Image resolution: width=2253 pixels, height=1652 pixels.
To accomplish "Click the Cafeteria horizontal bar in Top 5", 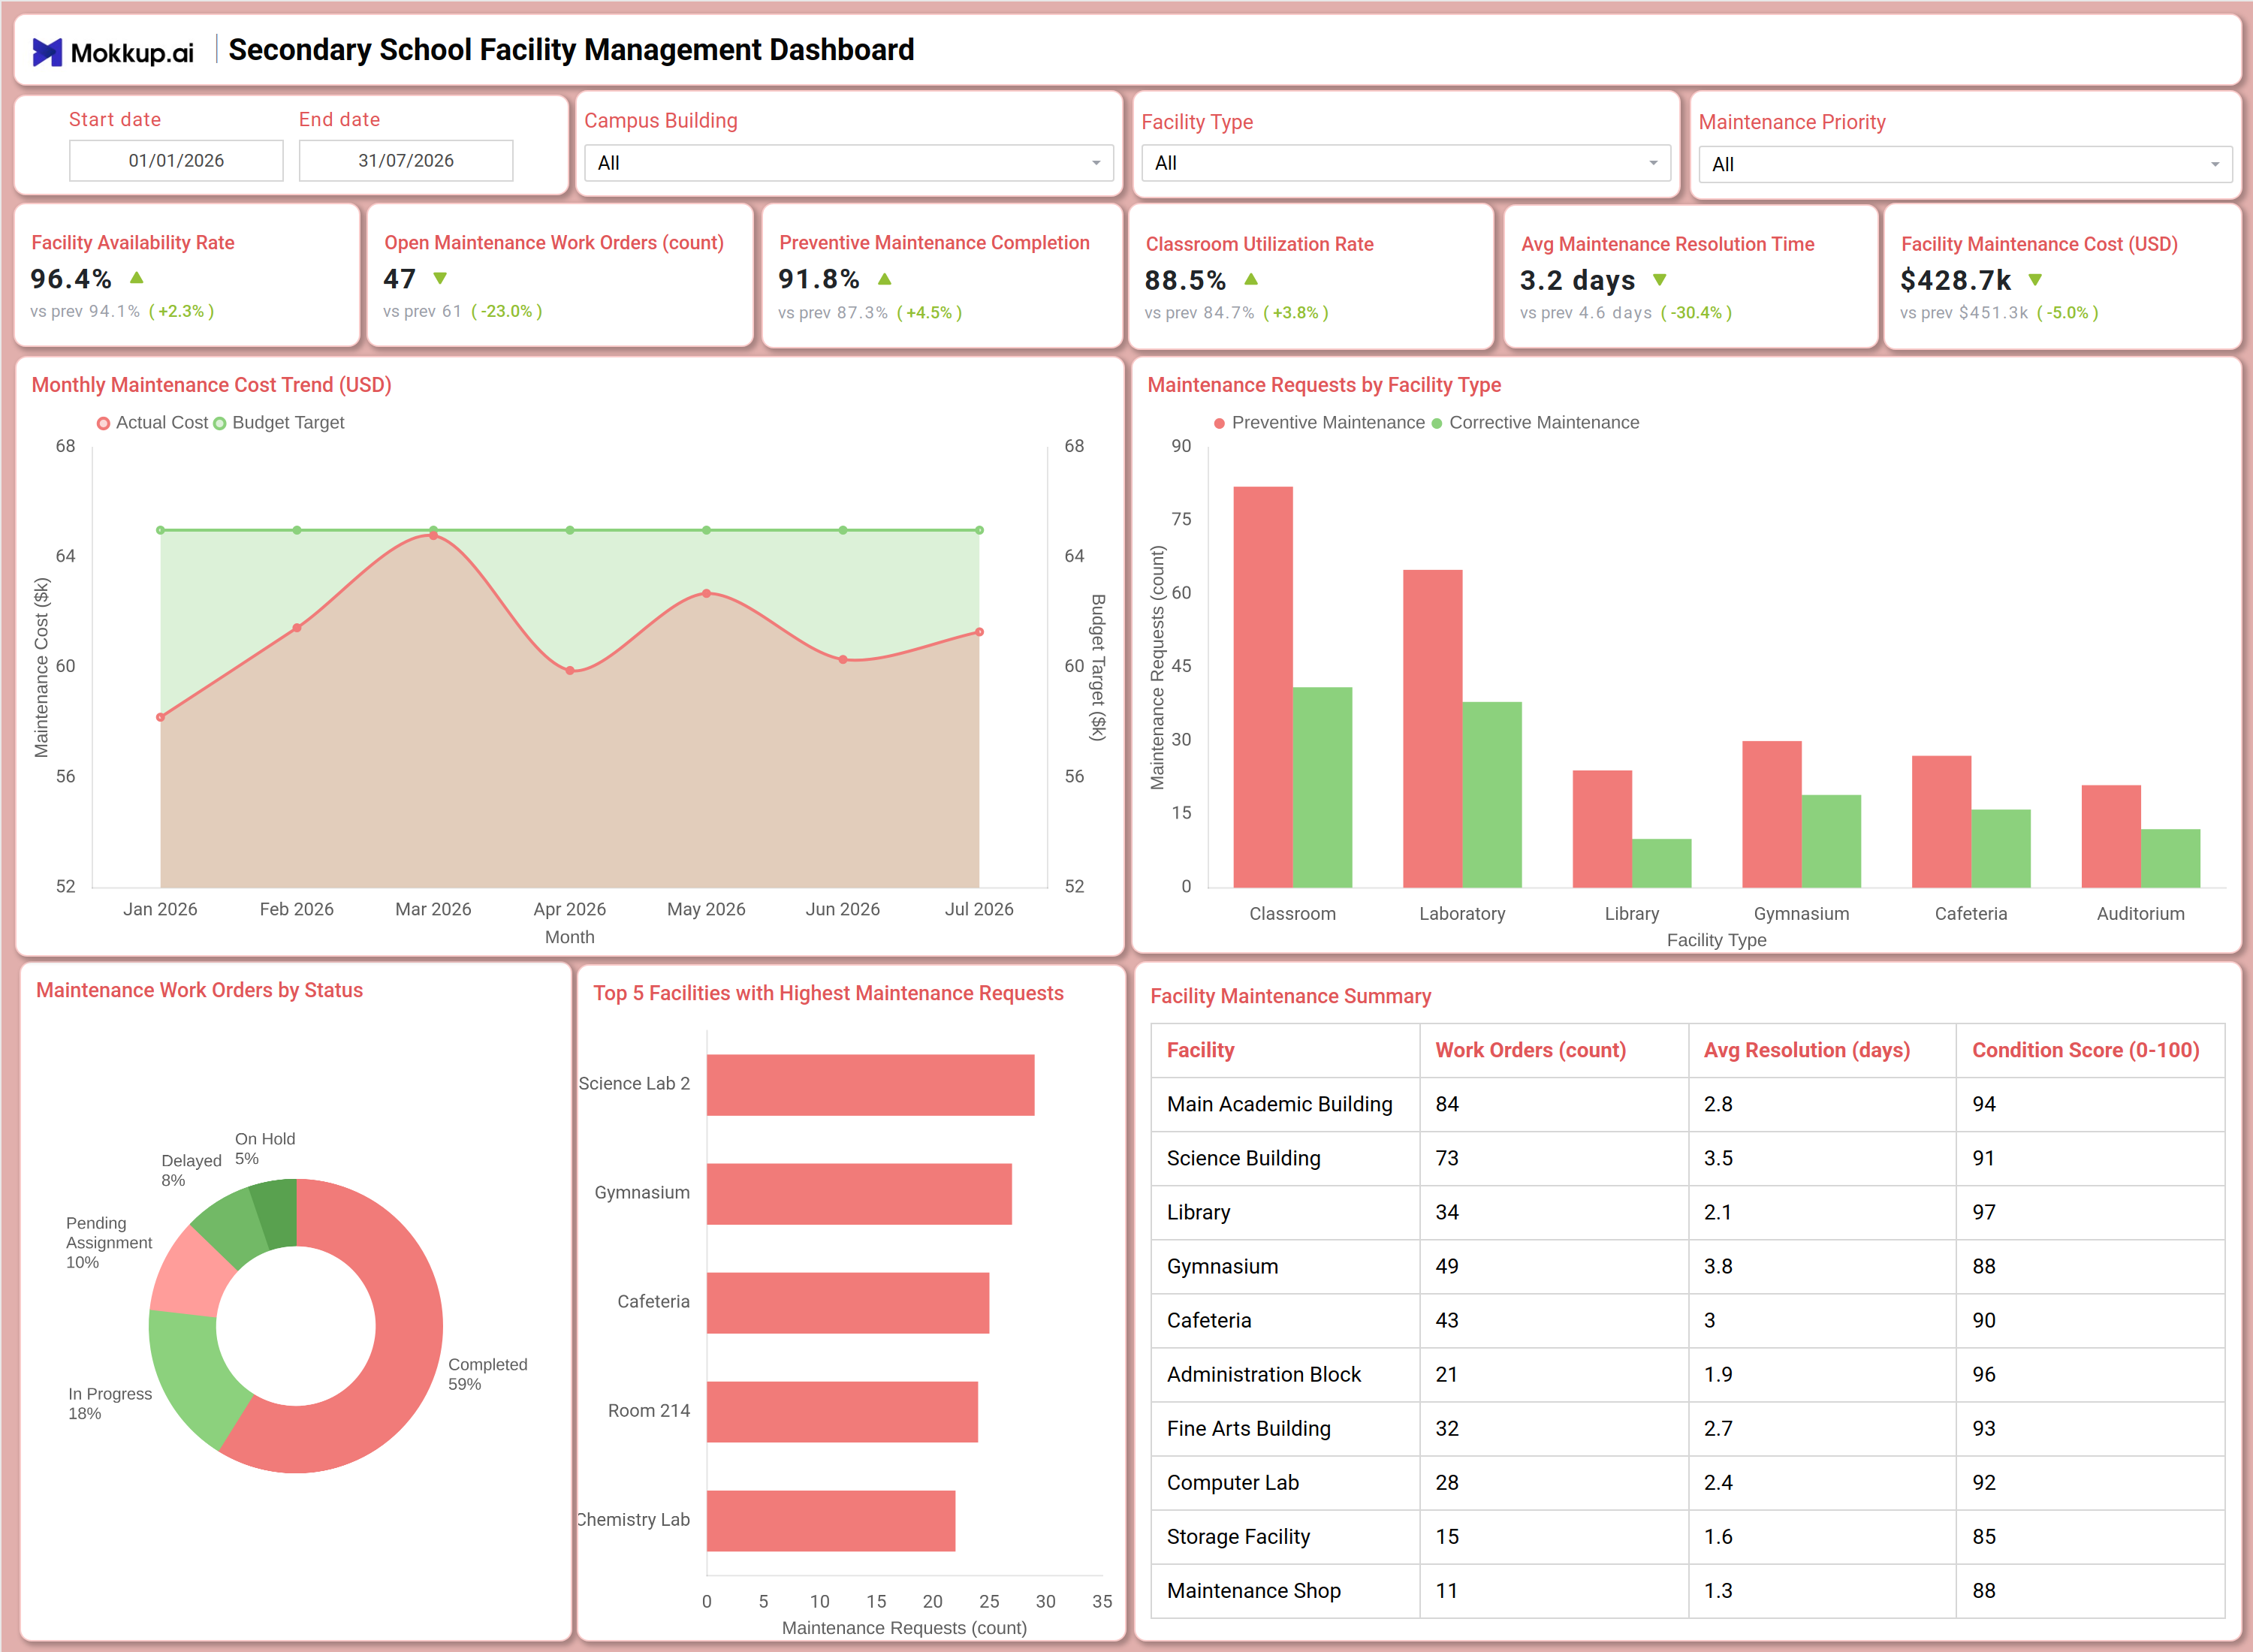I will coord(848,1303).
